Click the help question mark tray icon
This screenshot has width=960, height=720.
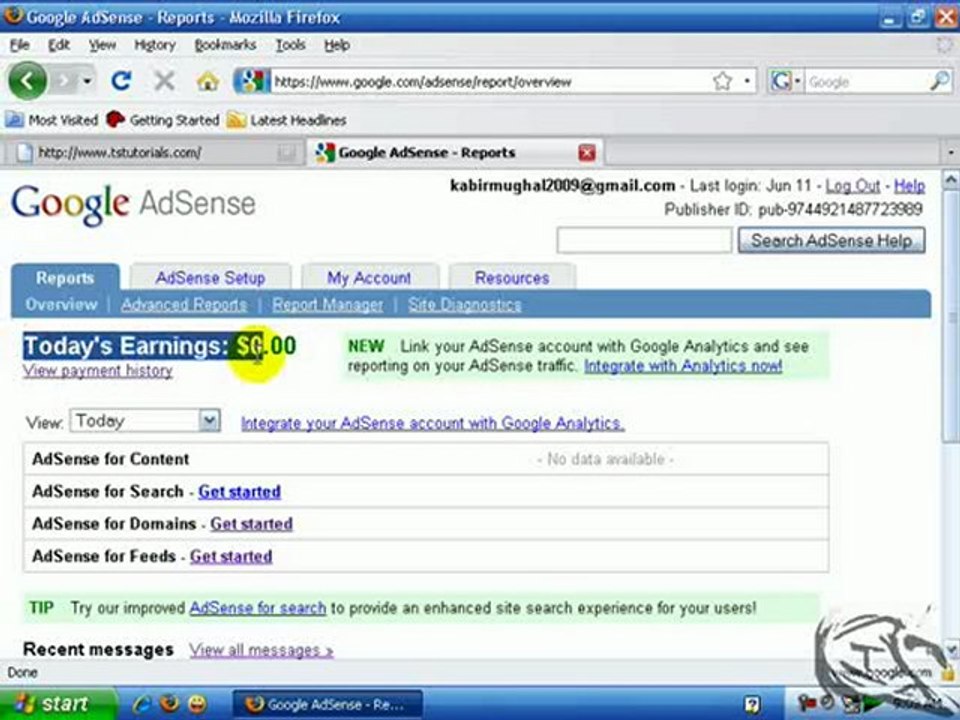point(752,705)
